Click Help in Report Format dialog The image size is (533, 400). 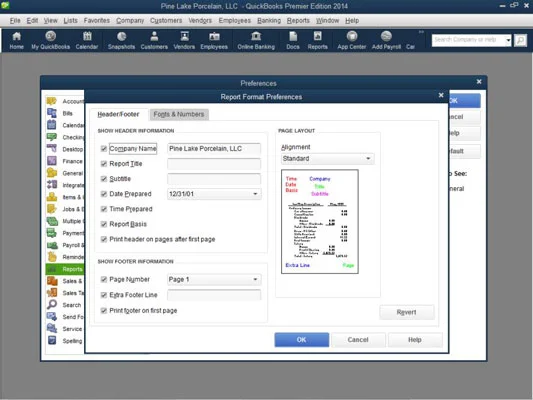pos(415,340)
